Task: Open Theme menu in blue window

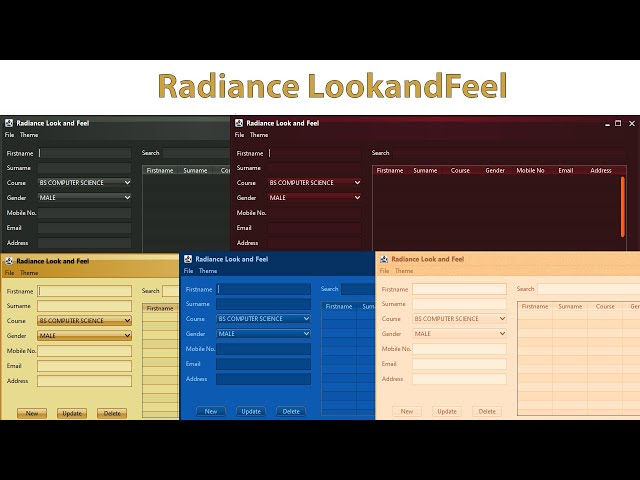Action: (x=208, y=271)
